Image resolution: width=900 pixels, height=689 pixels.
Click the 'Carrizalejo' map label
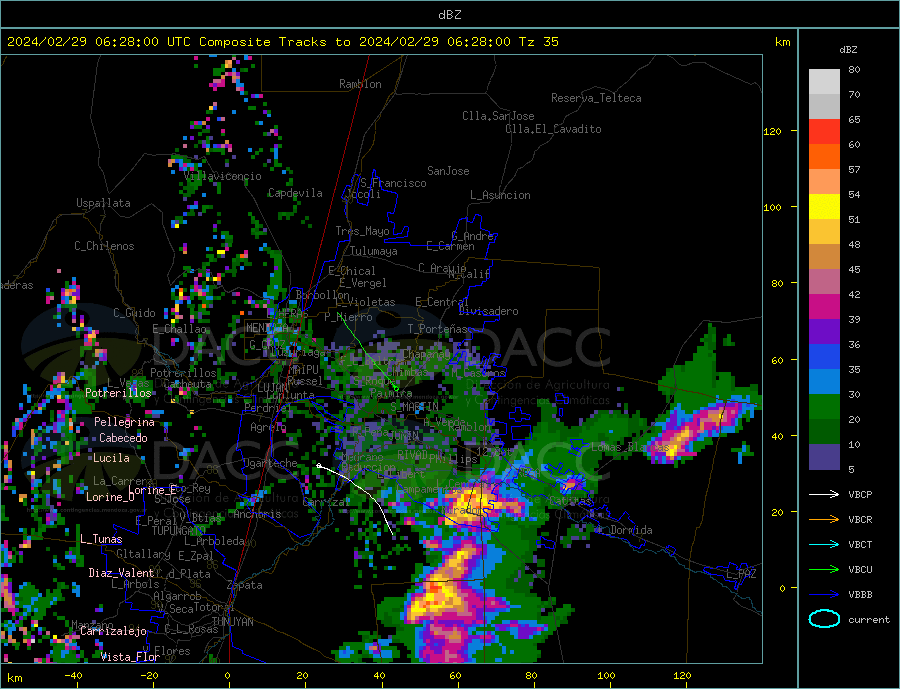(113, 631)
